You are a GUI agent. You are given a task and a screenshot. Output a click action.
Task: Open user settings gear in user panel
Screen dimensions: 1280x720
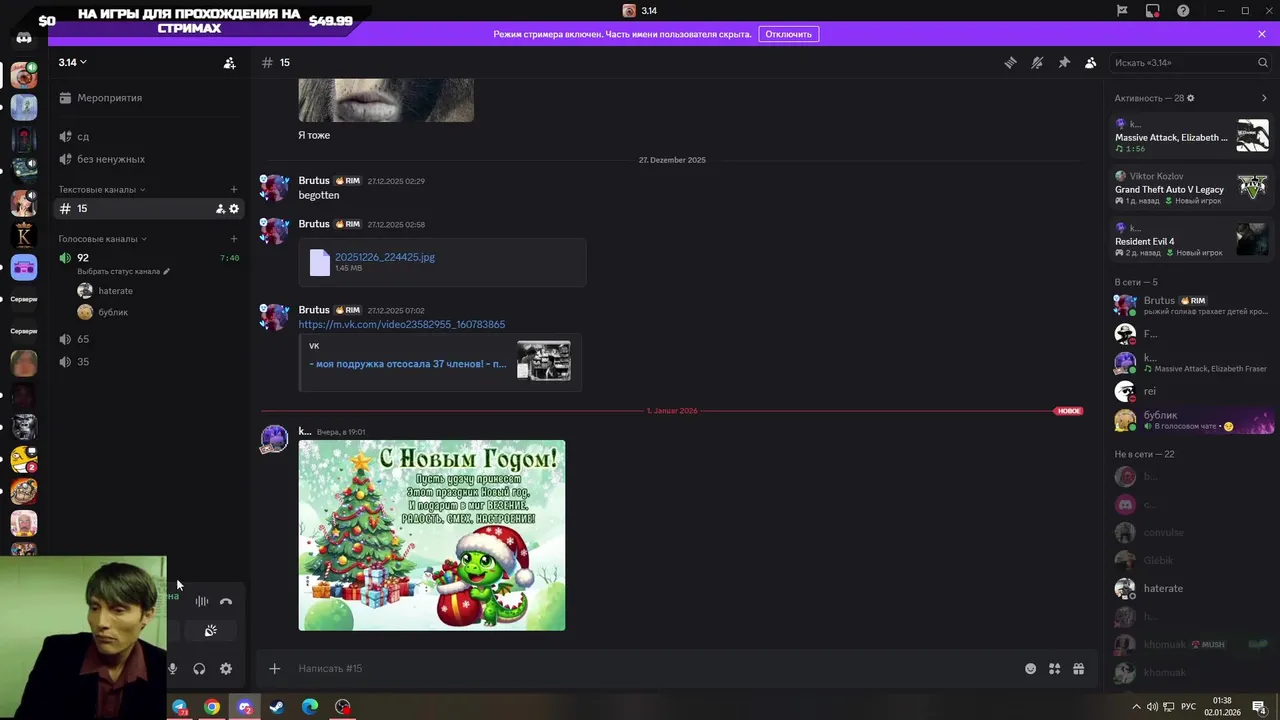click(226, 669)
